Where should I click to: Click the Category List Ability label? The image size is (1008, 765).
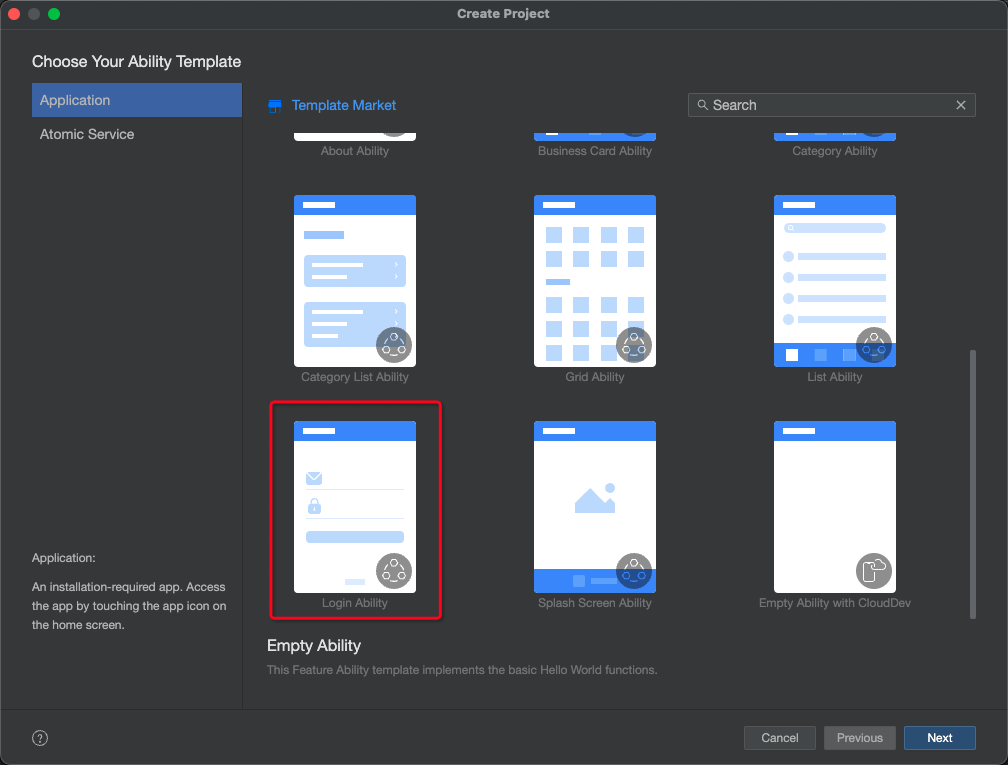(355, 377)
